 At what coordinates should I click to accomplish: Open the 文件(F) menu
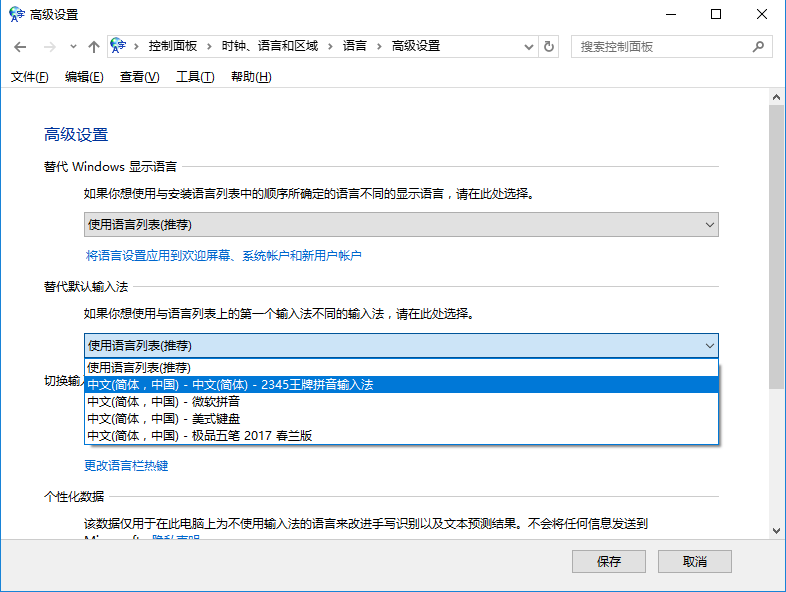29,77
